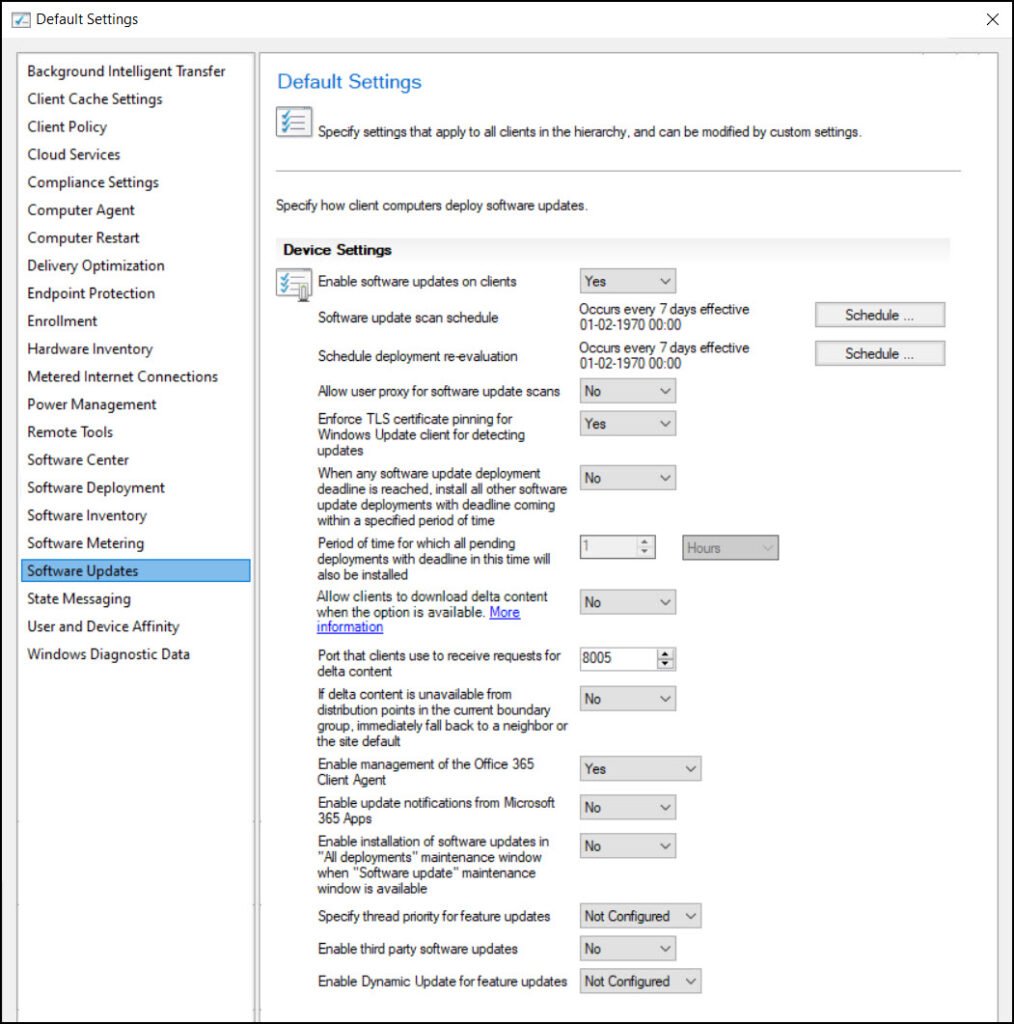The height and width of the screenshot is (1024, 1014).
Task: Open the Enable third party software updates dropdown
Action: pyautogui.click(x=627, y=949)
